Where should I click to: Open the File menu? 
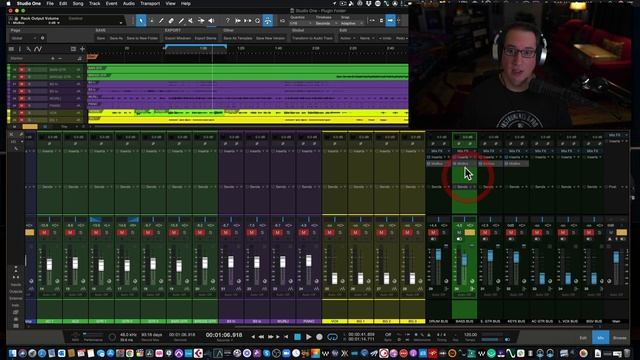click(x=50, y=3)
